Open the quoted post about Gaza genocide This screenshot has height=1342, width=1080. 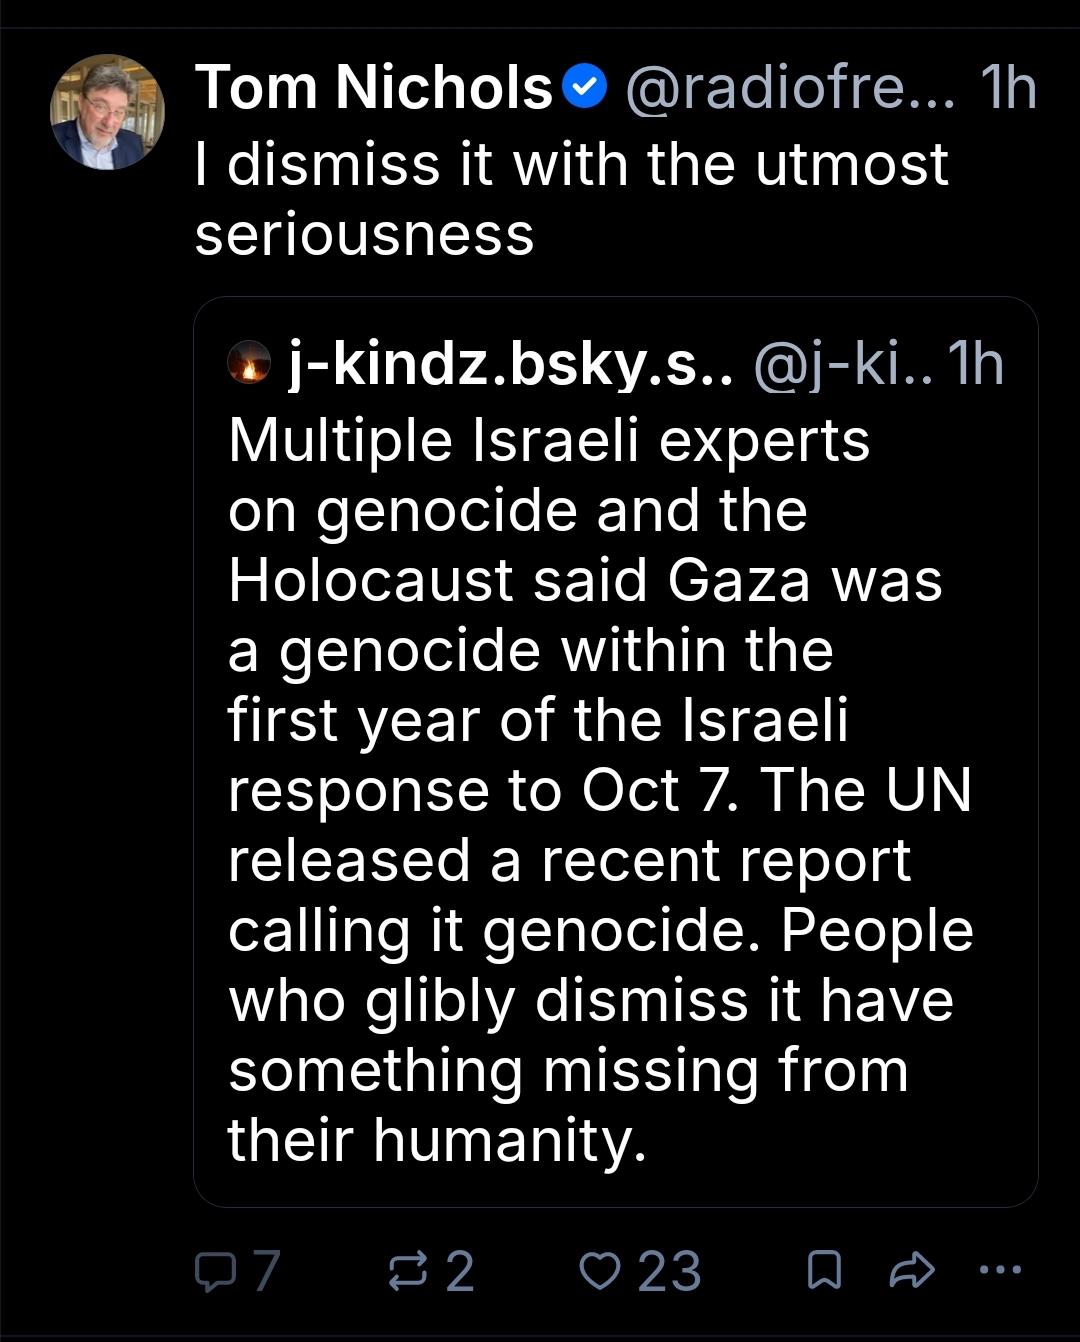tap(616, 752)
